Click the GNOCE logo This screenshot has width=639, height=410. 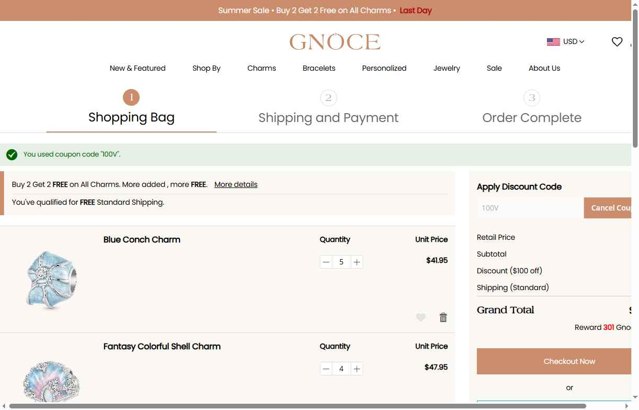tap(335, 42)
